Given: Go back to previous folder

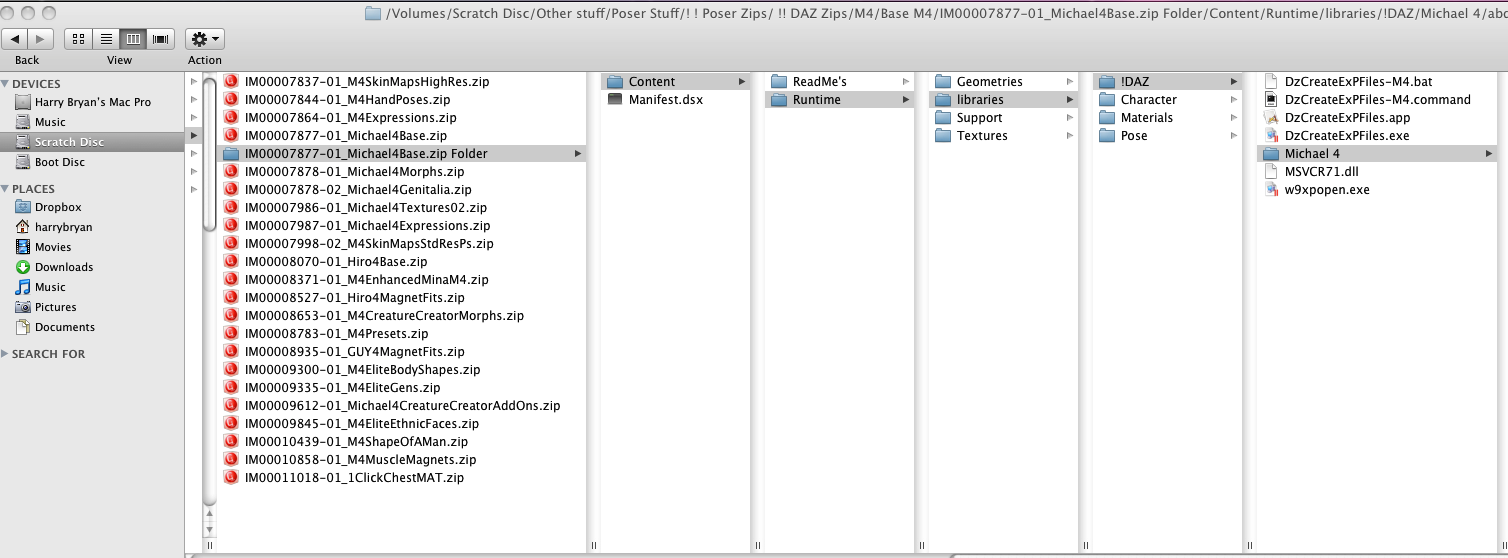Looking at the screenshot, I should click(x=16, y=39).
